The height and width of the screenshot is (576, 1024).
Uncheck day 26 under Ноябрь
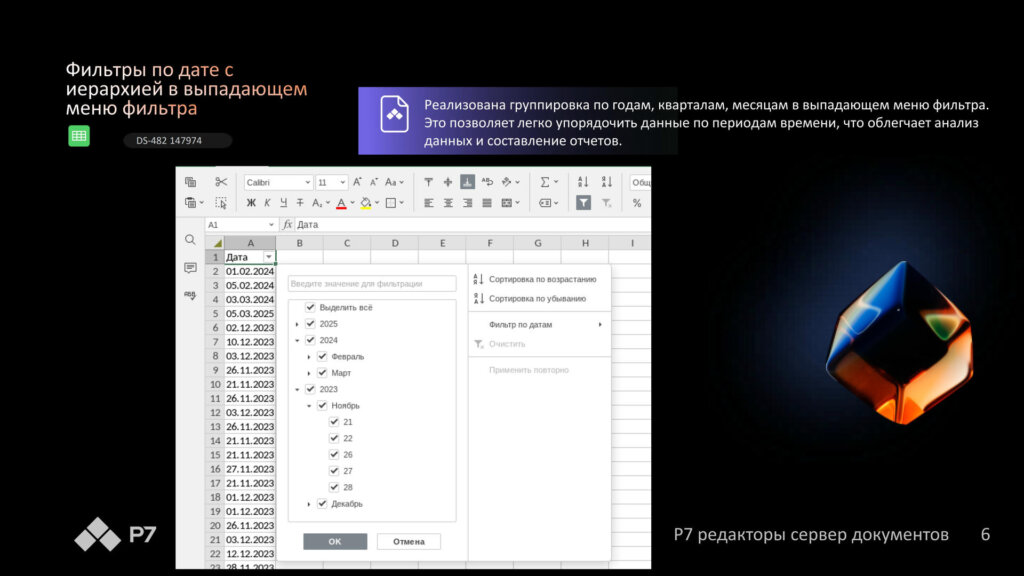(x=334, y=455)
